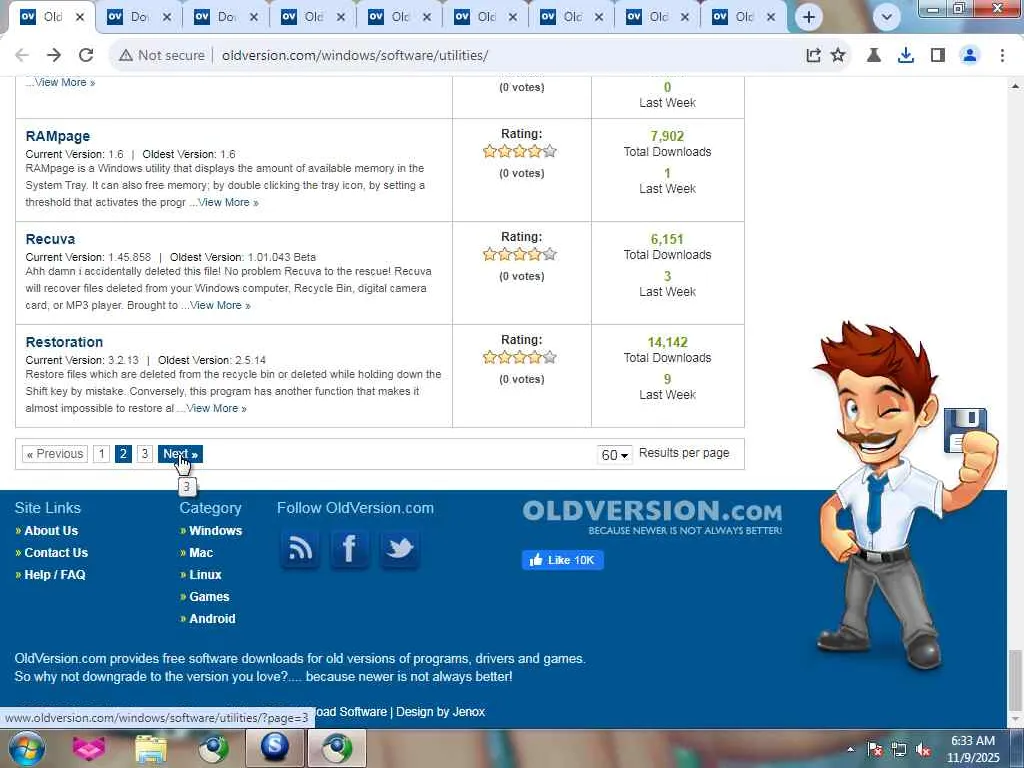Screen dimensions: 1024x768
Task: Open the RSS feed icon
Action: pos(300,548)
